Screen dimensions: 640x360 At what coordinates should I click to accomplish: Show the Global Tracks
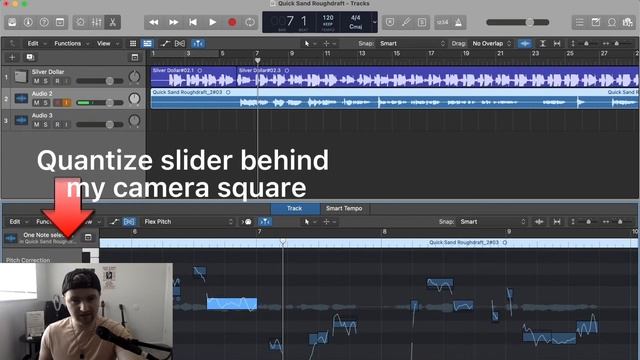[135, 57]
